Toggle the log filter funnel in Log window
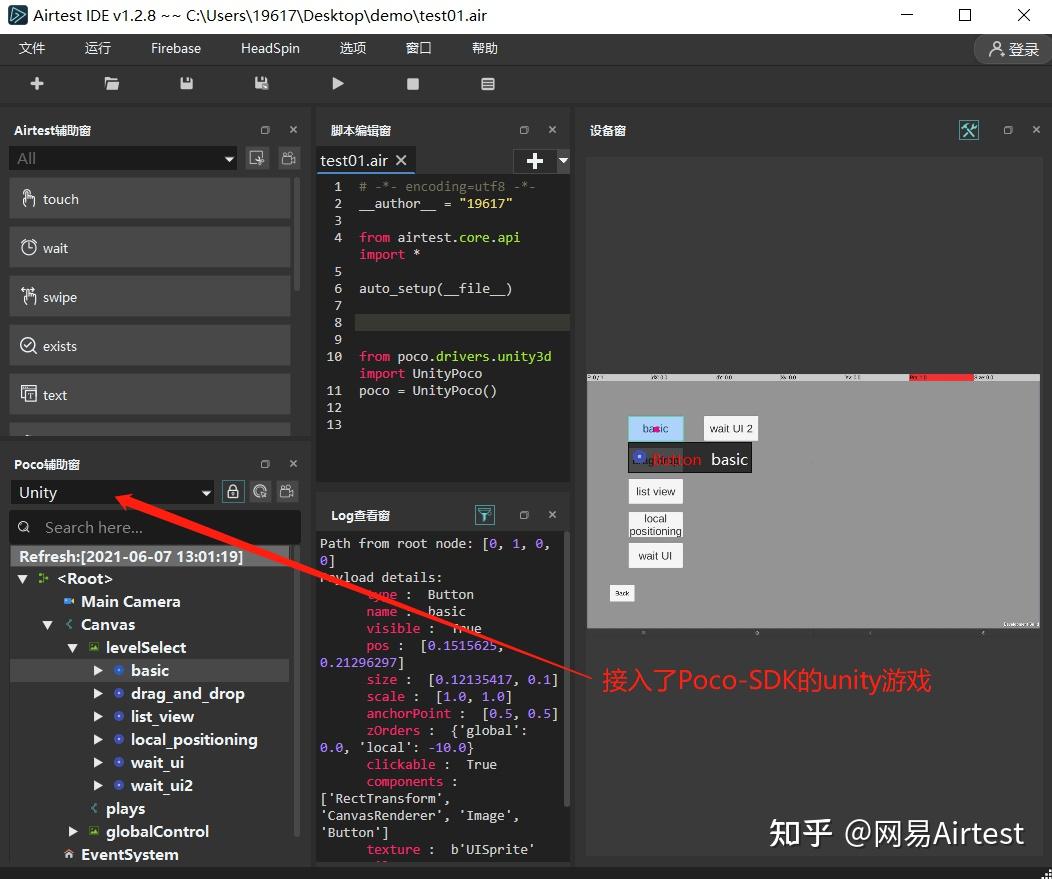The height and width of the screenshot is (879, 1052). pos(484,514)
